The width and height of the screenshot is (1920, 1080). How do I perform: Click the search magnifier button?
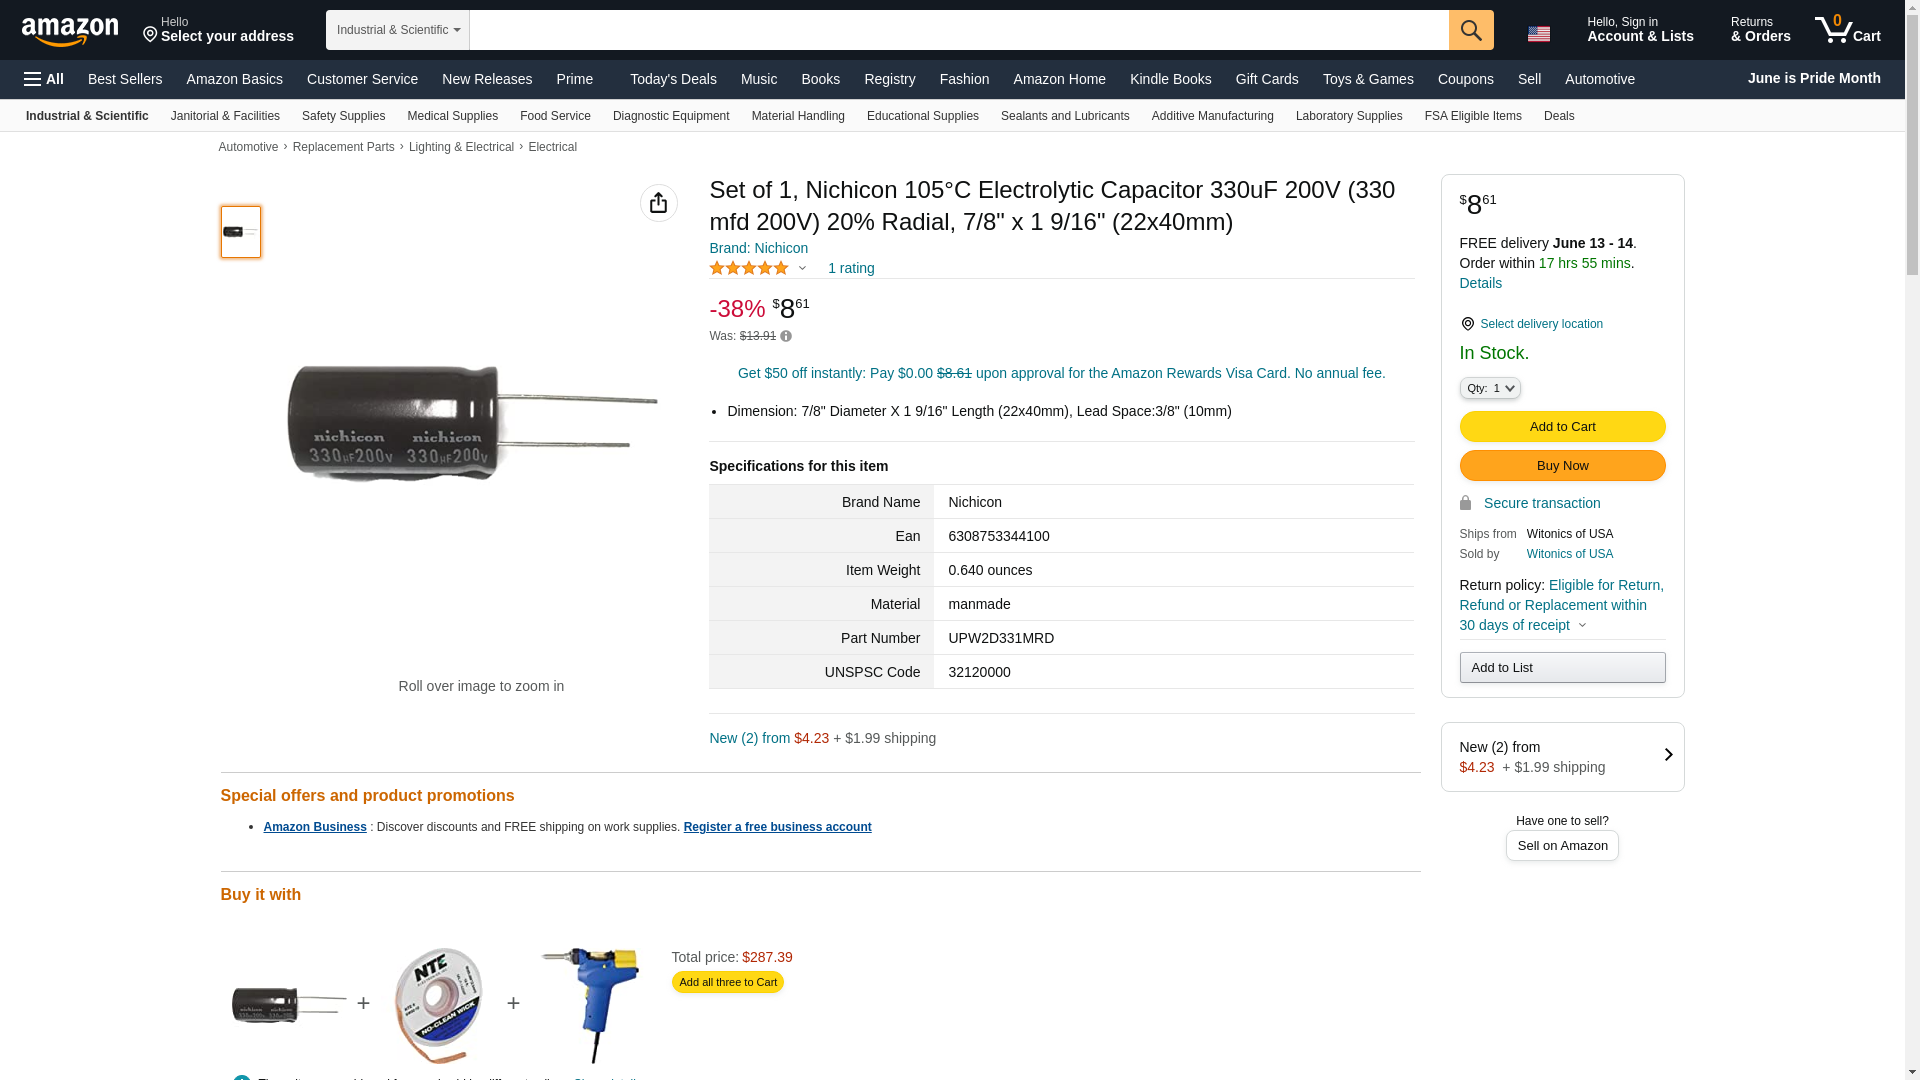[x=1471, y=30]
